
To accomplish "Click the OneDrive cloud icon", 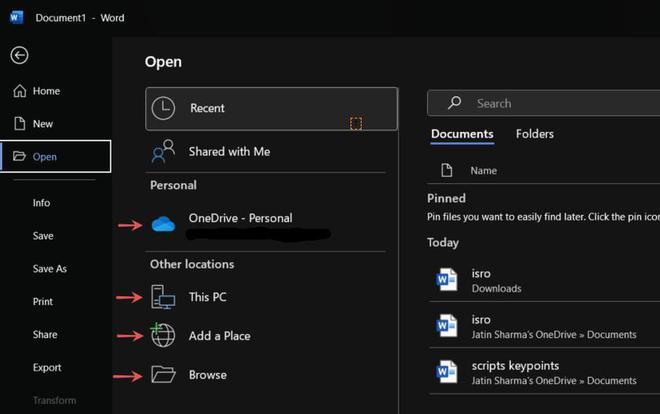I will pos(163,224).
